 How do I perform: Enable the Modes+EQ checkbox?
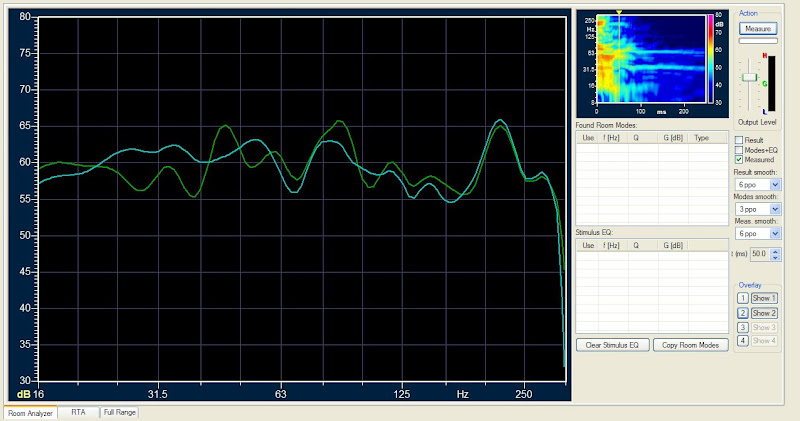pos(739,150)
